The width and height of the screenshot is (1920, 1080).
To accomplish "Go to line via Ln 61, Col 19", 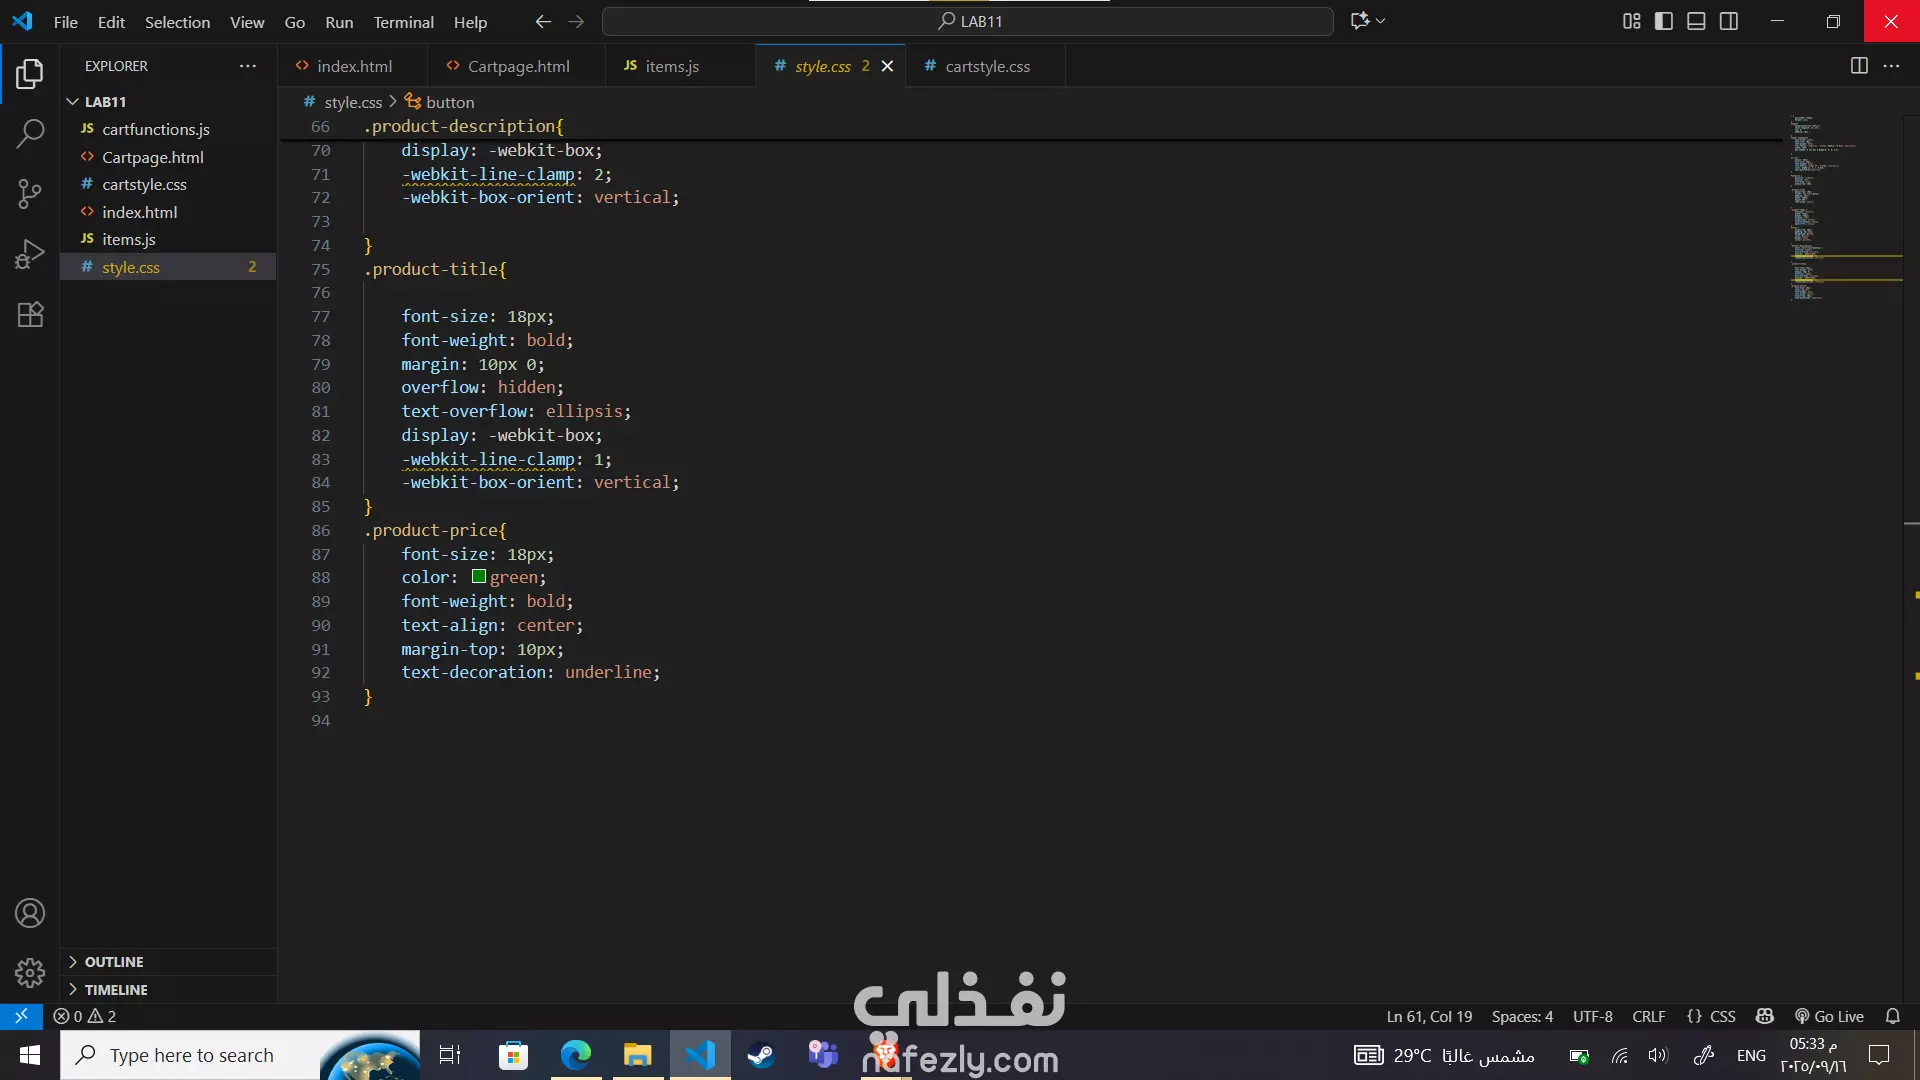I will tap(1429, 1016).
